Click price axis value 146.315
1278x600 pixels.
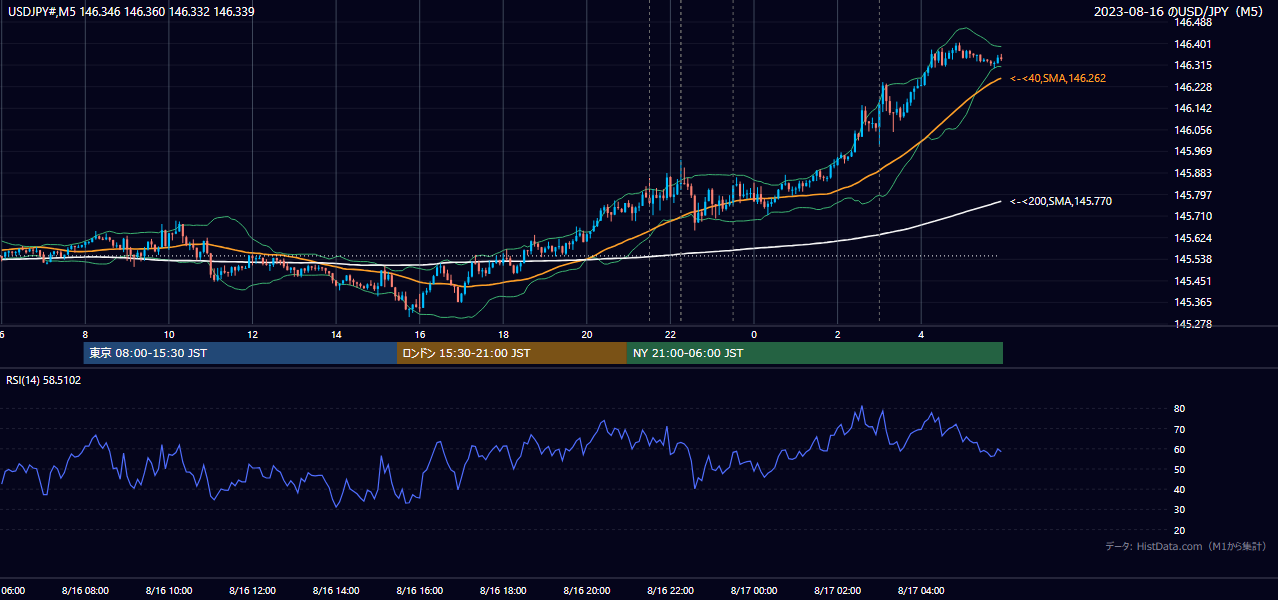1194,65
